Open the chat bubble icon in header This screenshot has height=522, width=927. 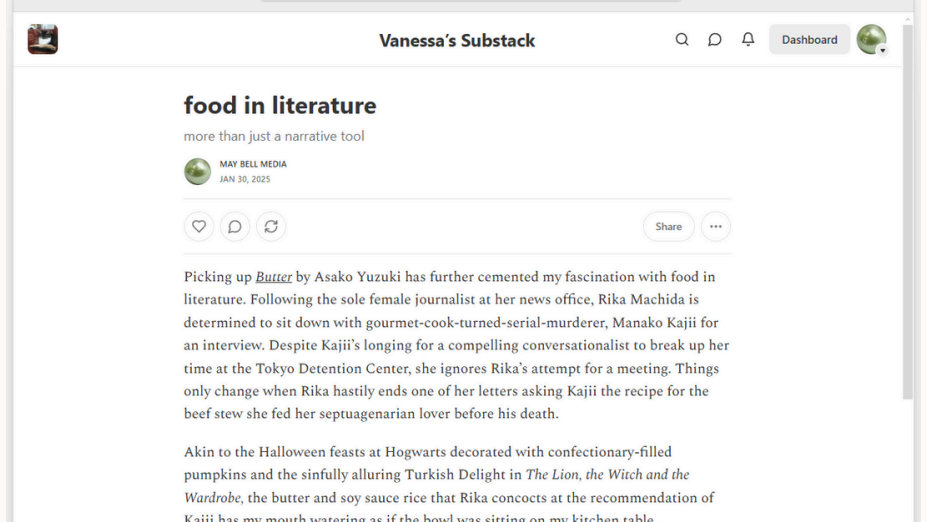tap(715, 40)
